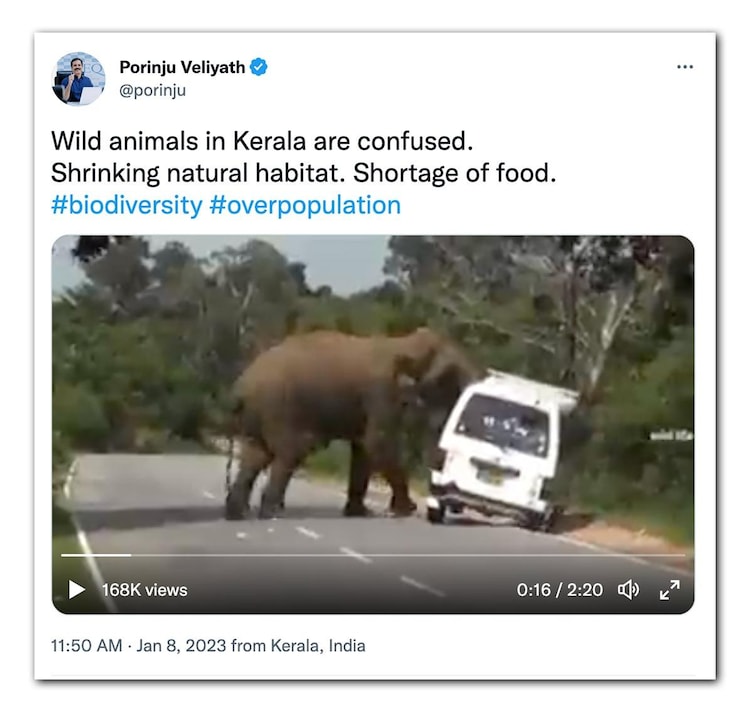The width and height of the screenshot is (750, 712).
Task: Click the Porinju Veliyath display name
Action: pyautogui.click(x=182, y=68)
